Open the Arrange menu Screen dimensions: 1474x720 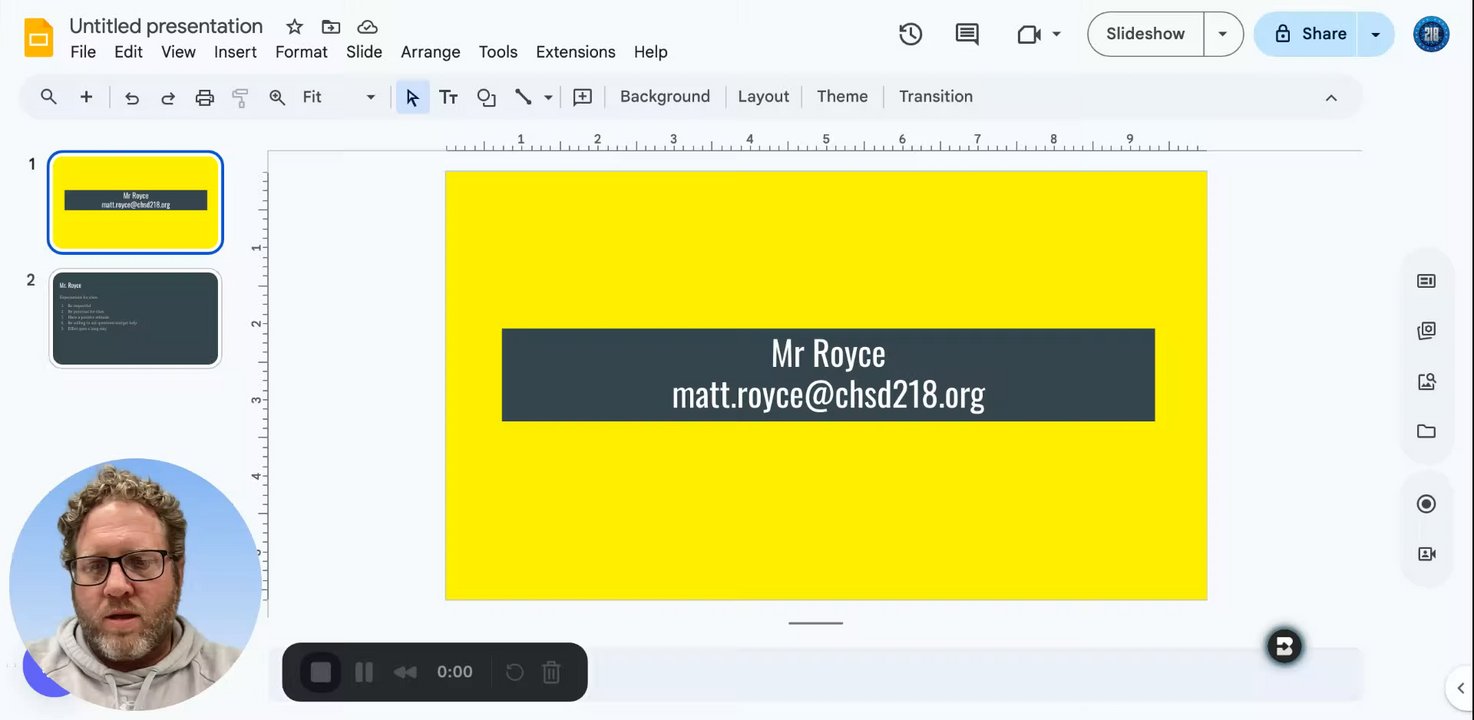430,52
